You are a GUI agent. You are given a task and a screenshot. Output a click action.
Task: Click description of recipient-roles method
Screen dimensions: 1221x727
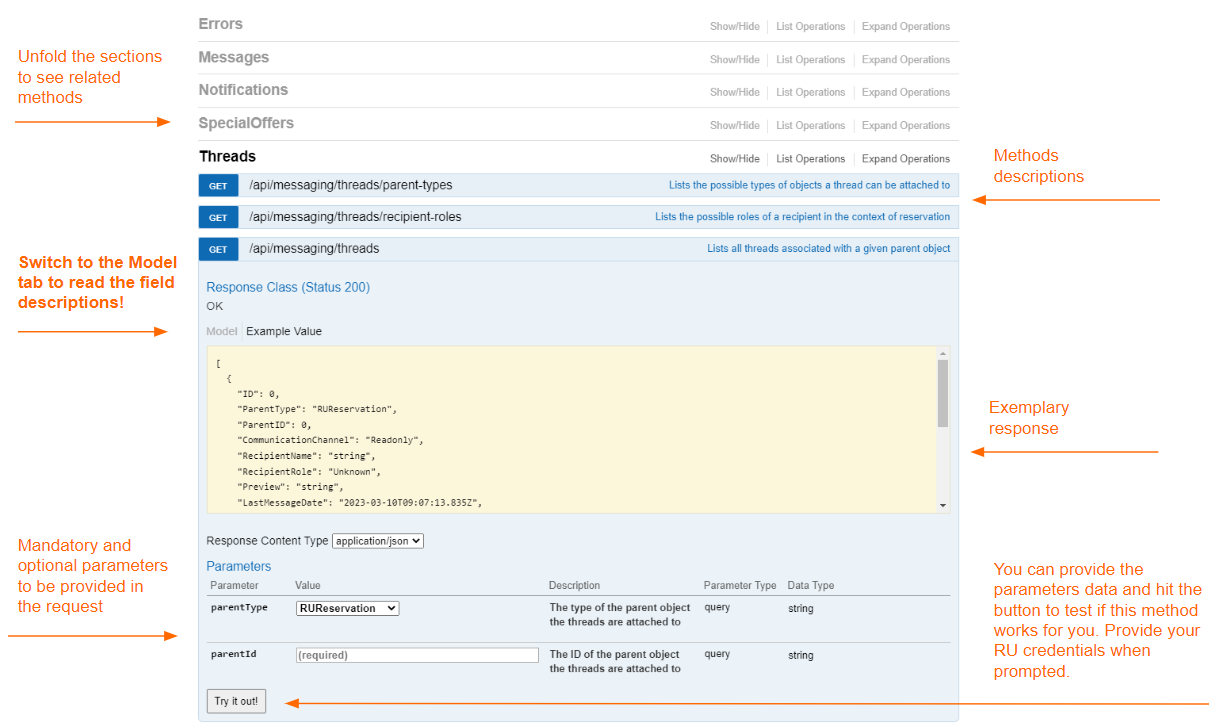point(802,217)
